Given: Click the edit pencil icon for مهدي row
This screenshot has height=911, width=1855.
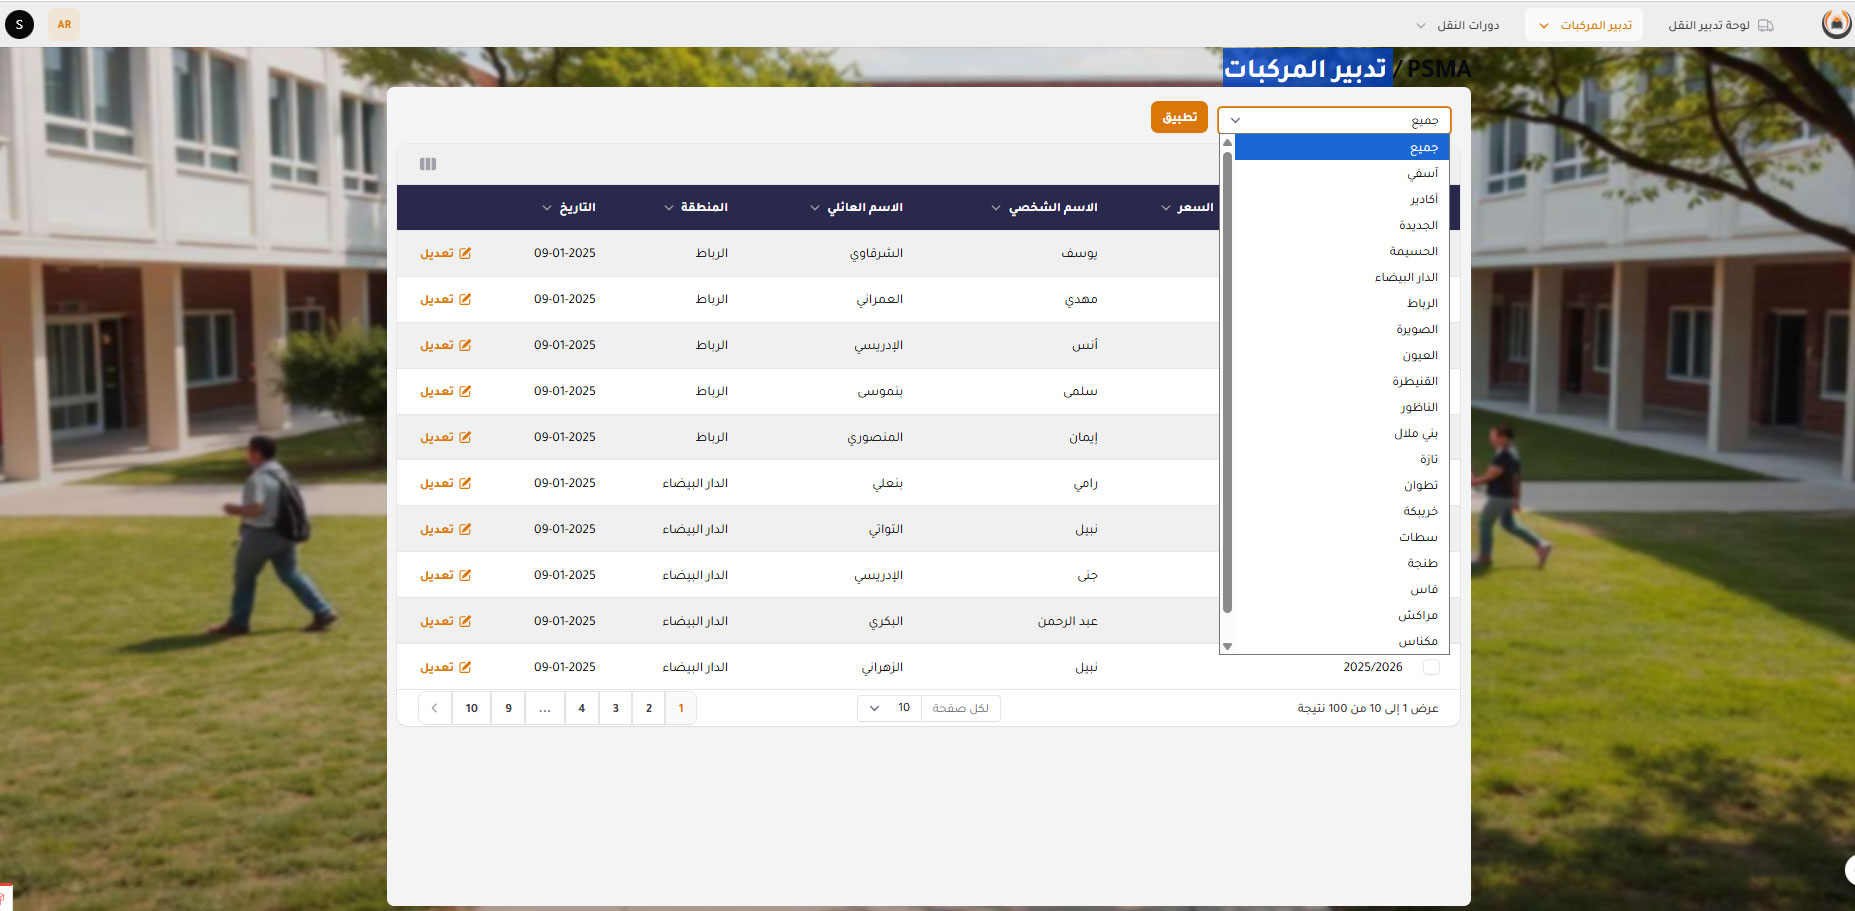Looking at the screenshot, I should coord(465,300).
